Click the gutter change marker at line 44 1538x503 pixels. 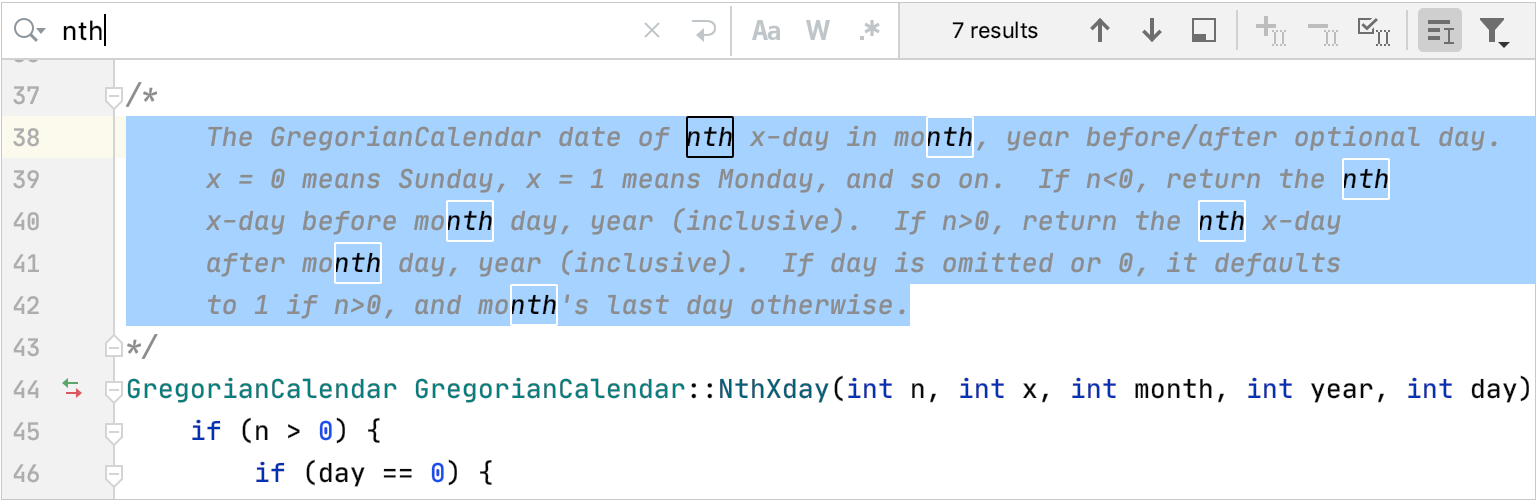72,389
